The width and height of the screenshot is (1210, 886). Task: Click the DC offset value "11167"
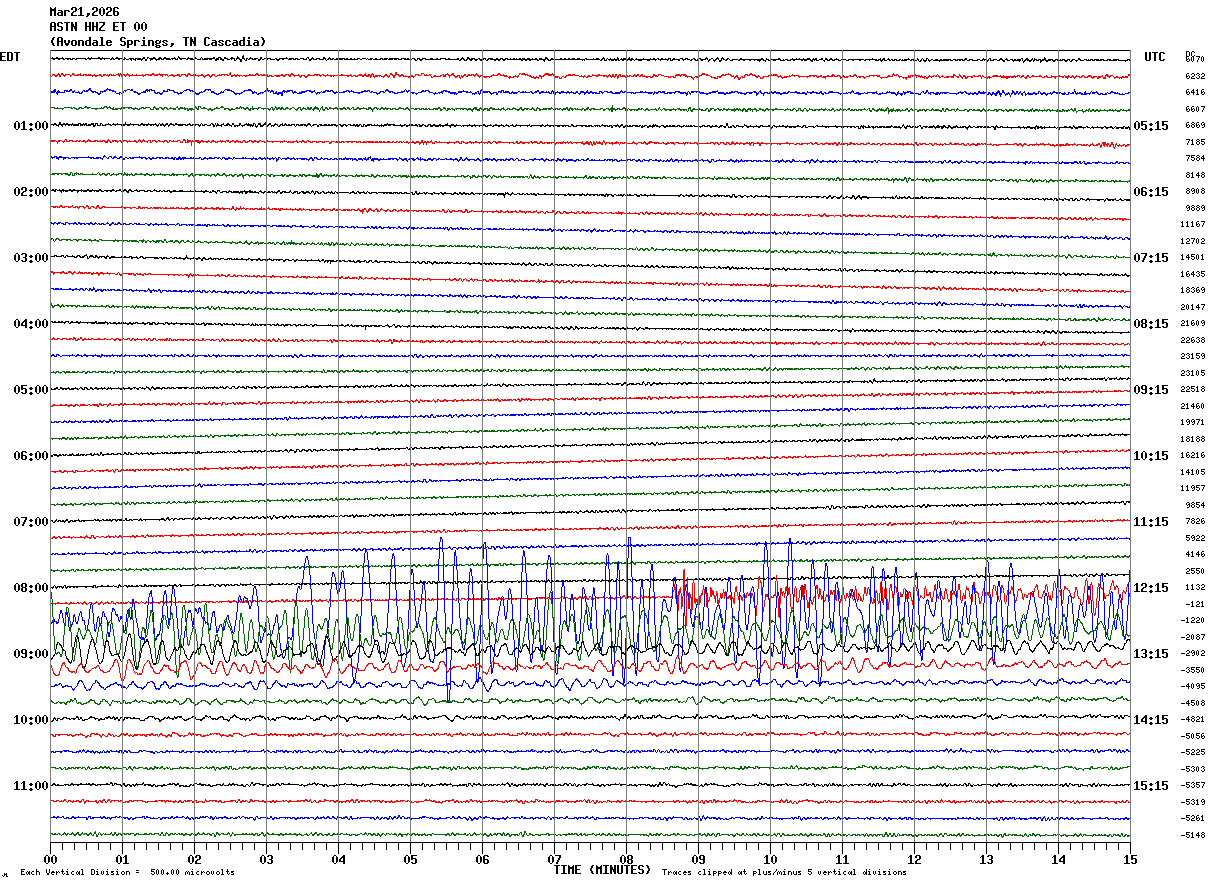pyautogui.click(x=1193, y=225)
